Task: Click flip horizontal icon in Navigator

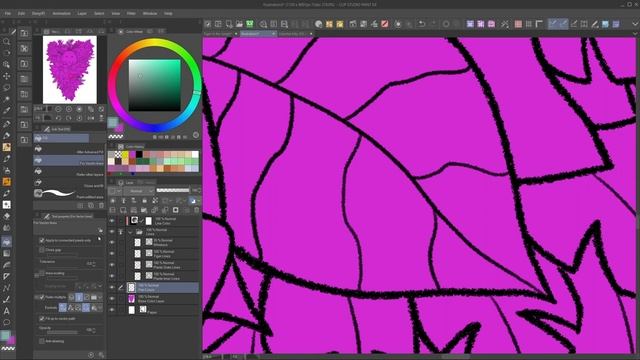Action: (x=91, y=118)
